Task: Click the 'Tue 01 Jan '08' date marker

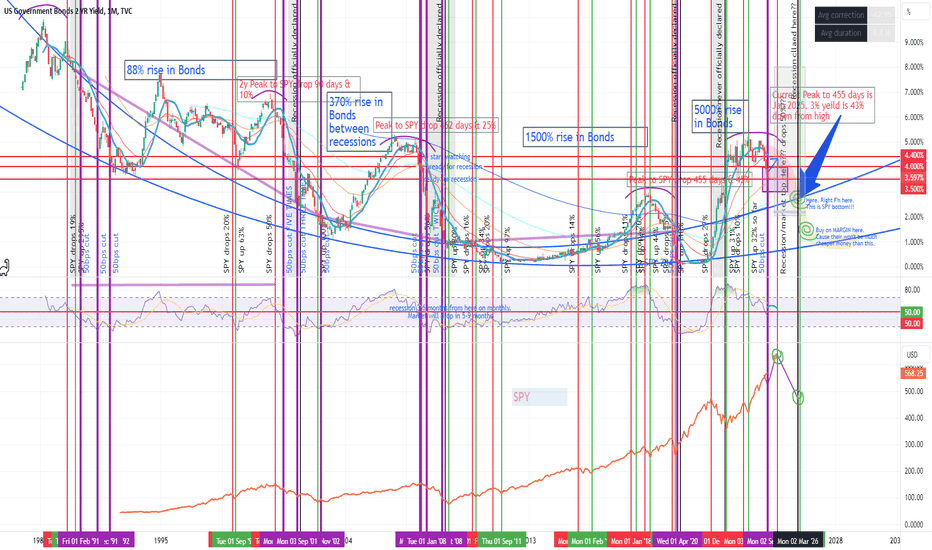Action: pos(426,541)
